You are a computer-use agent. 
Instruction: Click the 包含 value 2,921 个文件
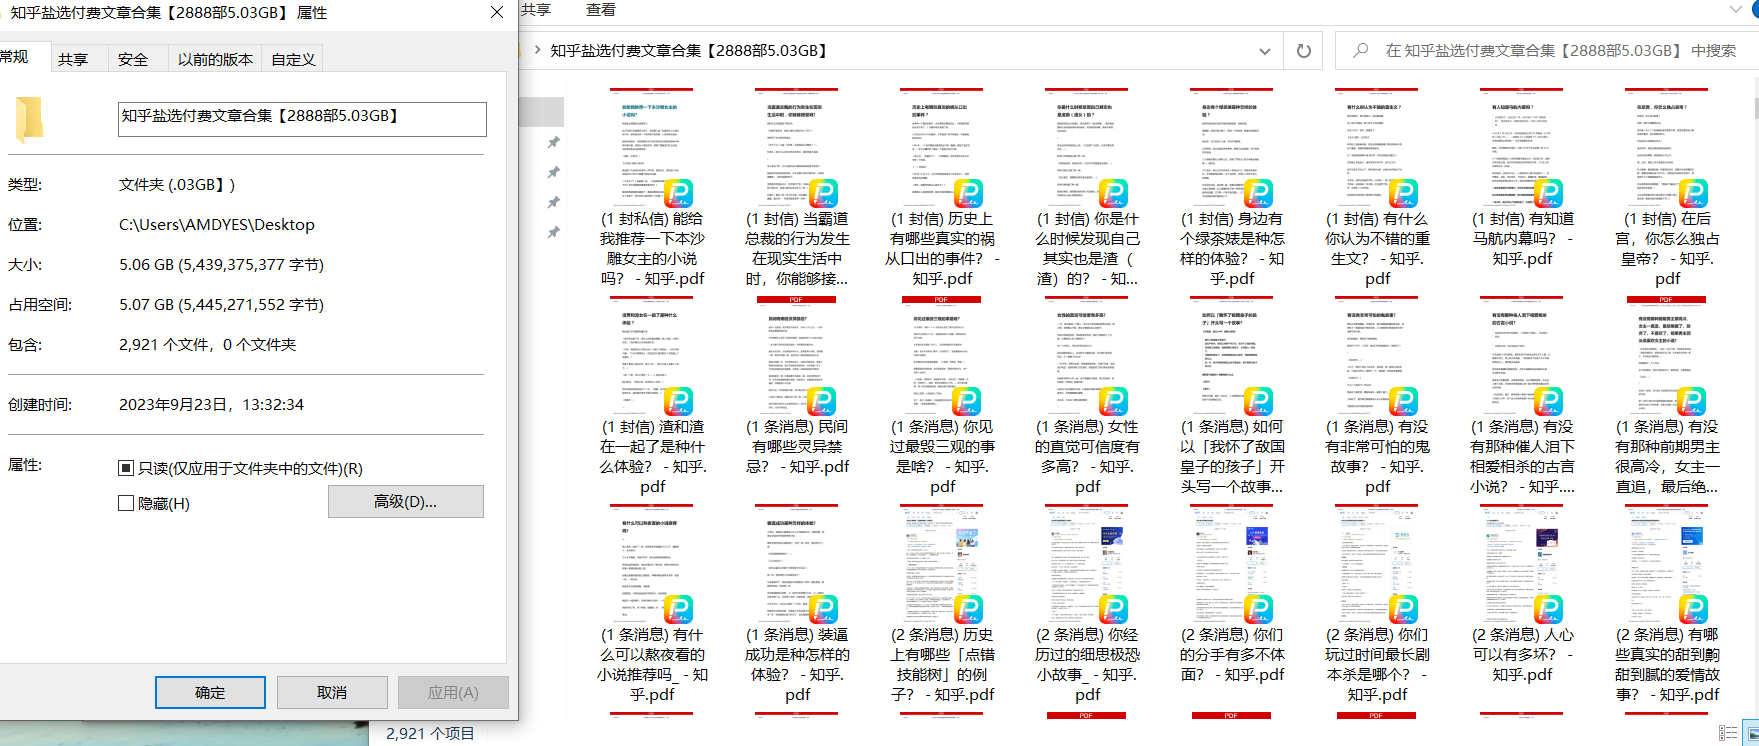click(x=207, y=345)
